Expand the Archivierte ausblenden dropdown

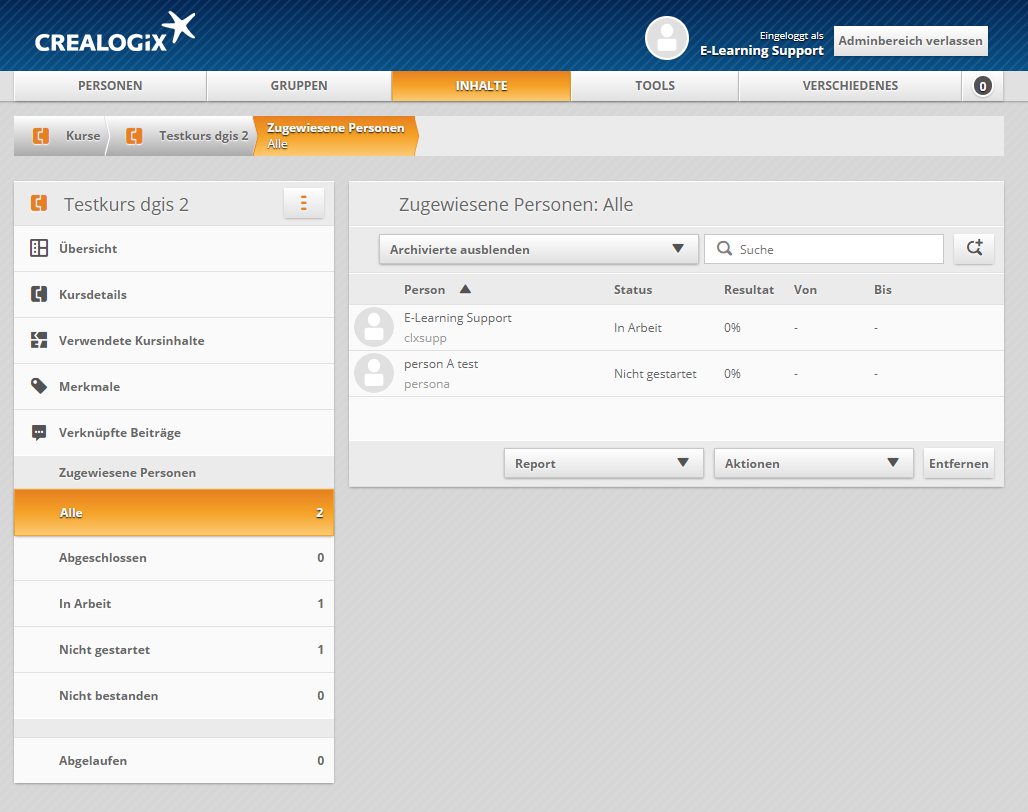(538, 249)
